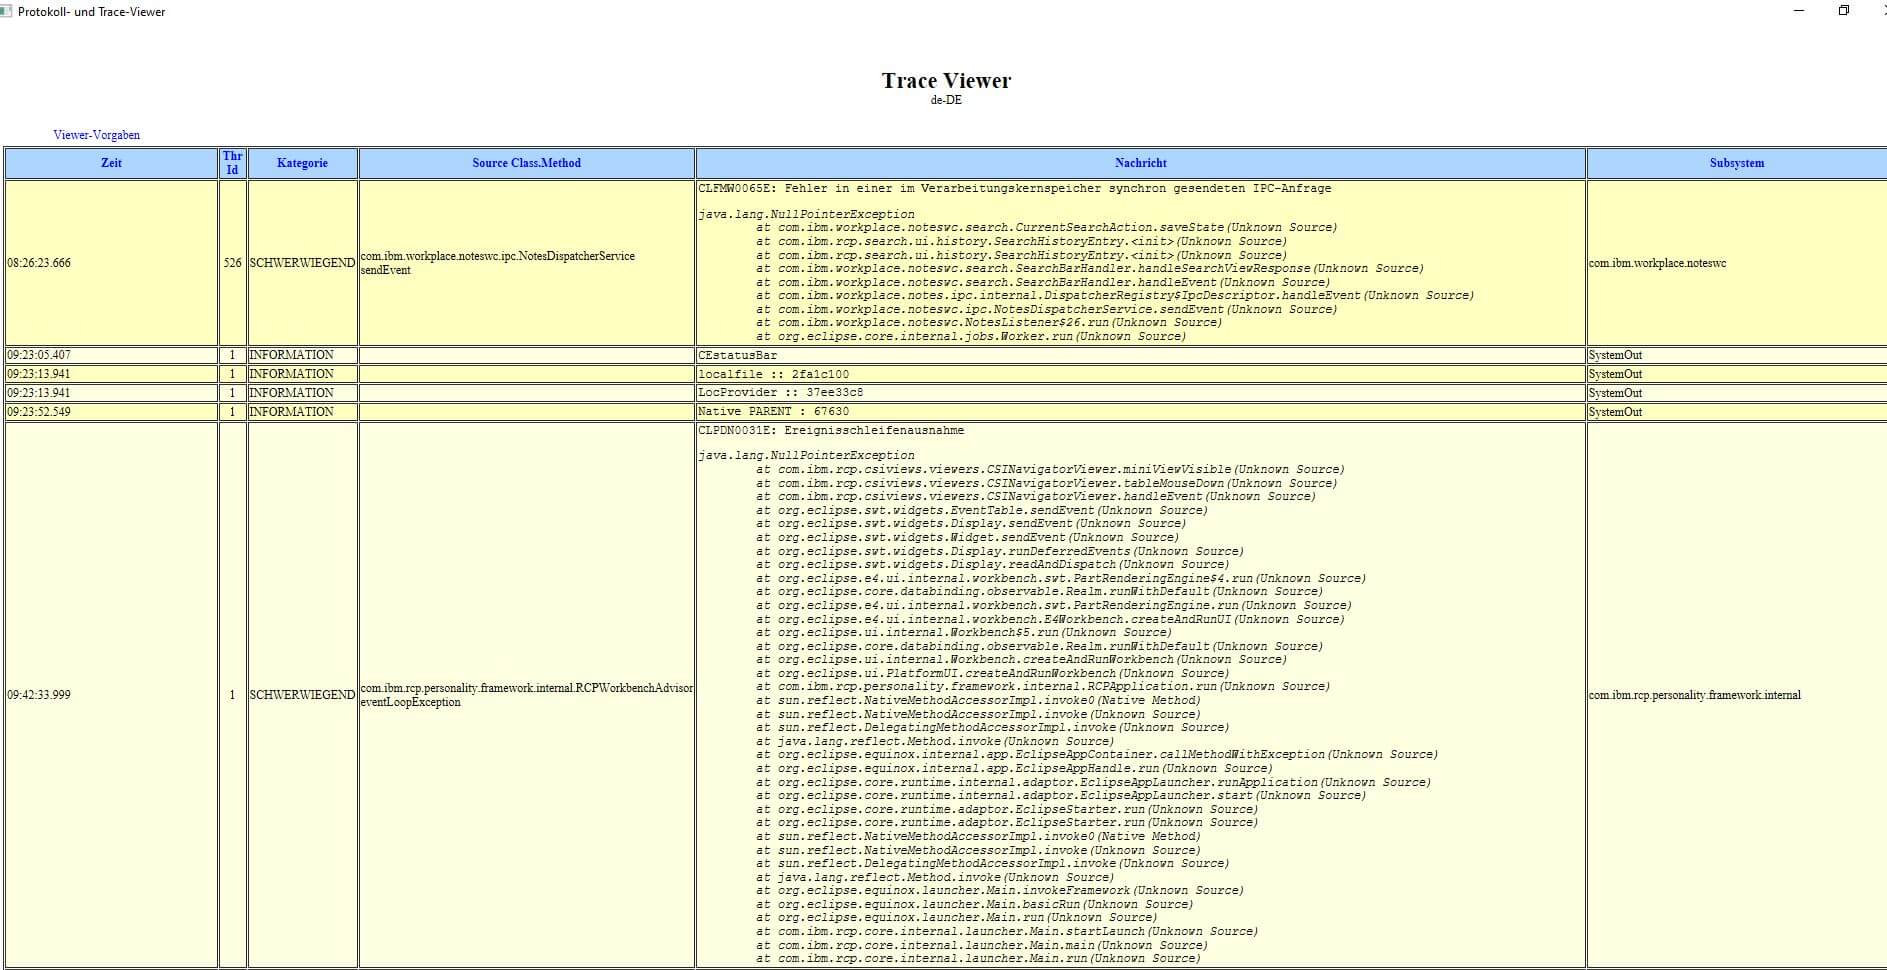Click the E4Workbench.createAndRunUI stack line
Viewport: 1887px width, 970px height.
click(x=1050, y=619)
